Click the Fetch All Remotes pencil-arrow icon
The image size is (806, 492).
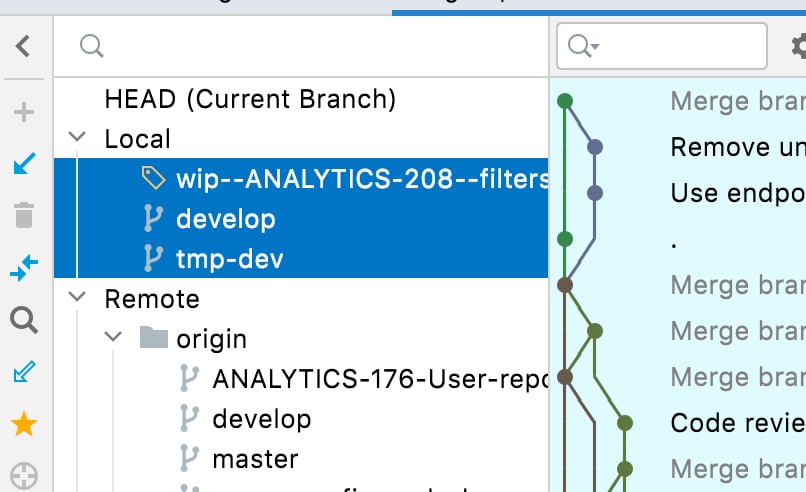[24, 372]
